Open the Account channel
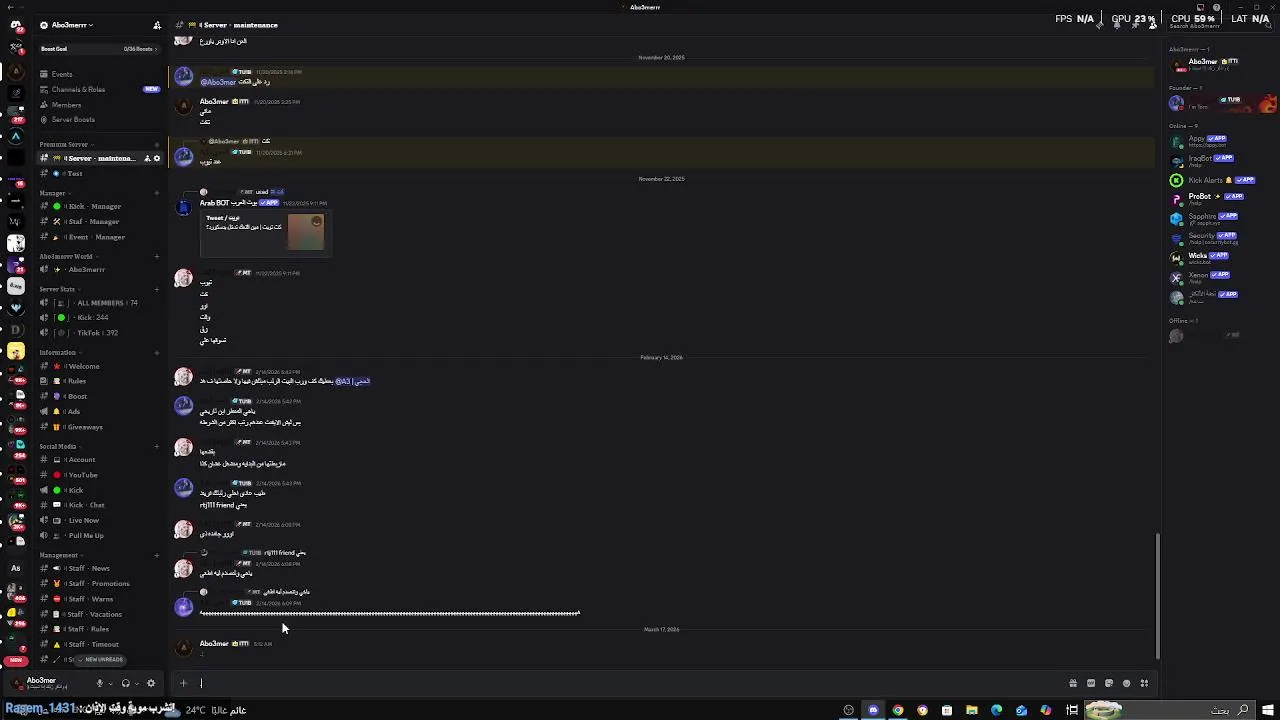The image size is (1280, 720). pyautogui.click(x=98, y=460)
